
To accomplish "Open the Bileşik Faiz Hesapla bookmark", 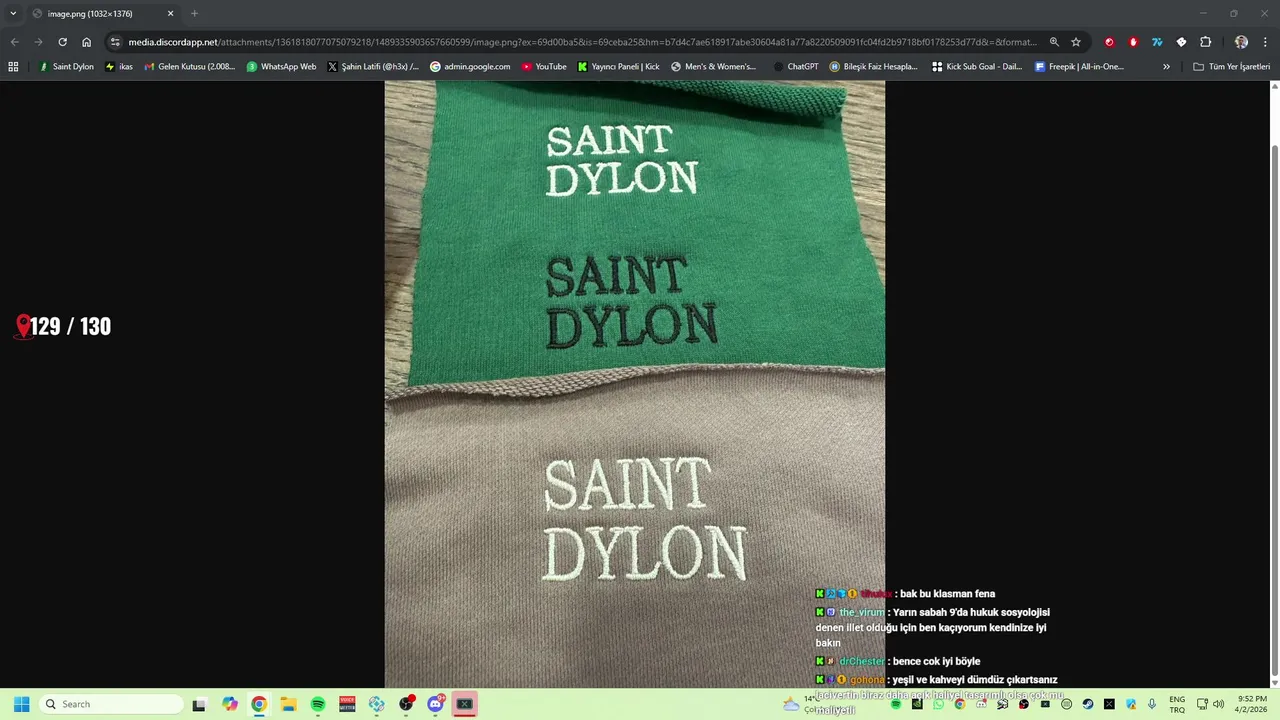I will (x=873, y=67).
